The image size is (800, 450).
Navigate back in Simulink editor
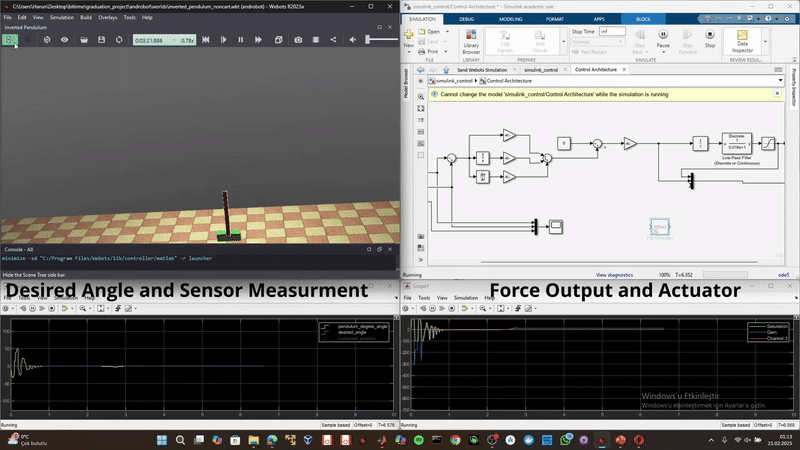pos(420,70)
